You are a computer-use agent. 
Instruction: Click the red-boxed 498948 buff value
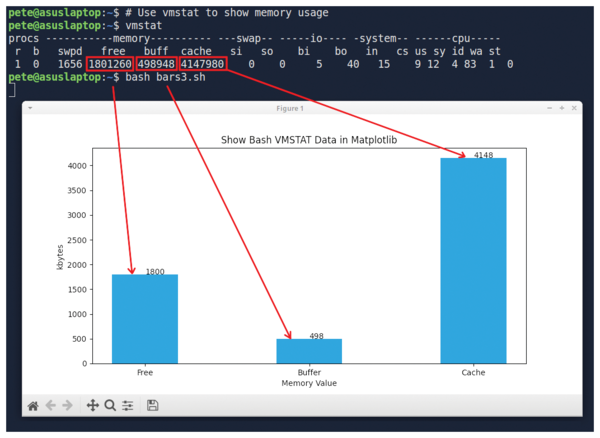[156, 64]
